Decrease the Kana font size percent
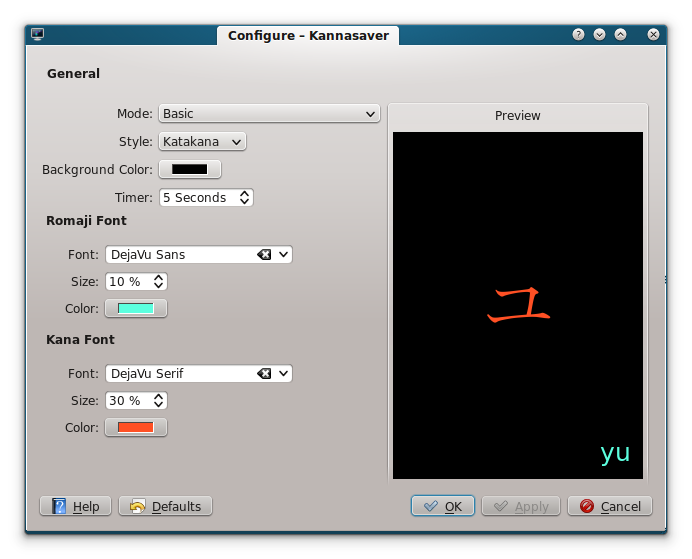This screenshot has height=559, width=692. tap(158, 405)
